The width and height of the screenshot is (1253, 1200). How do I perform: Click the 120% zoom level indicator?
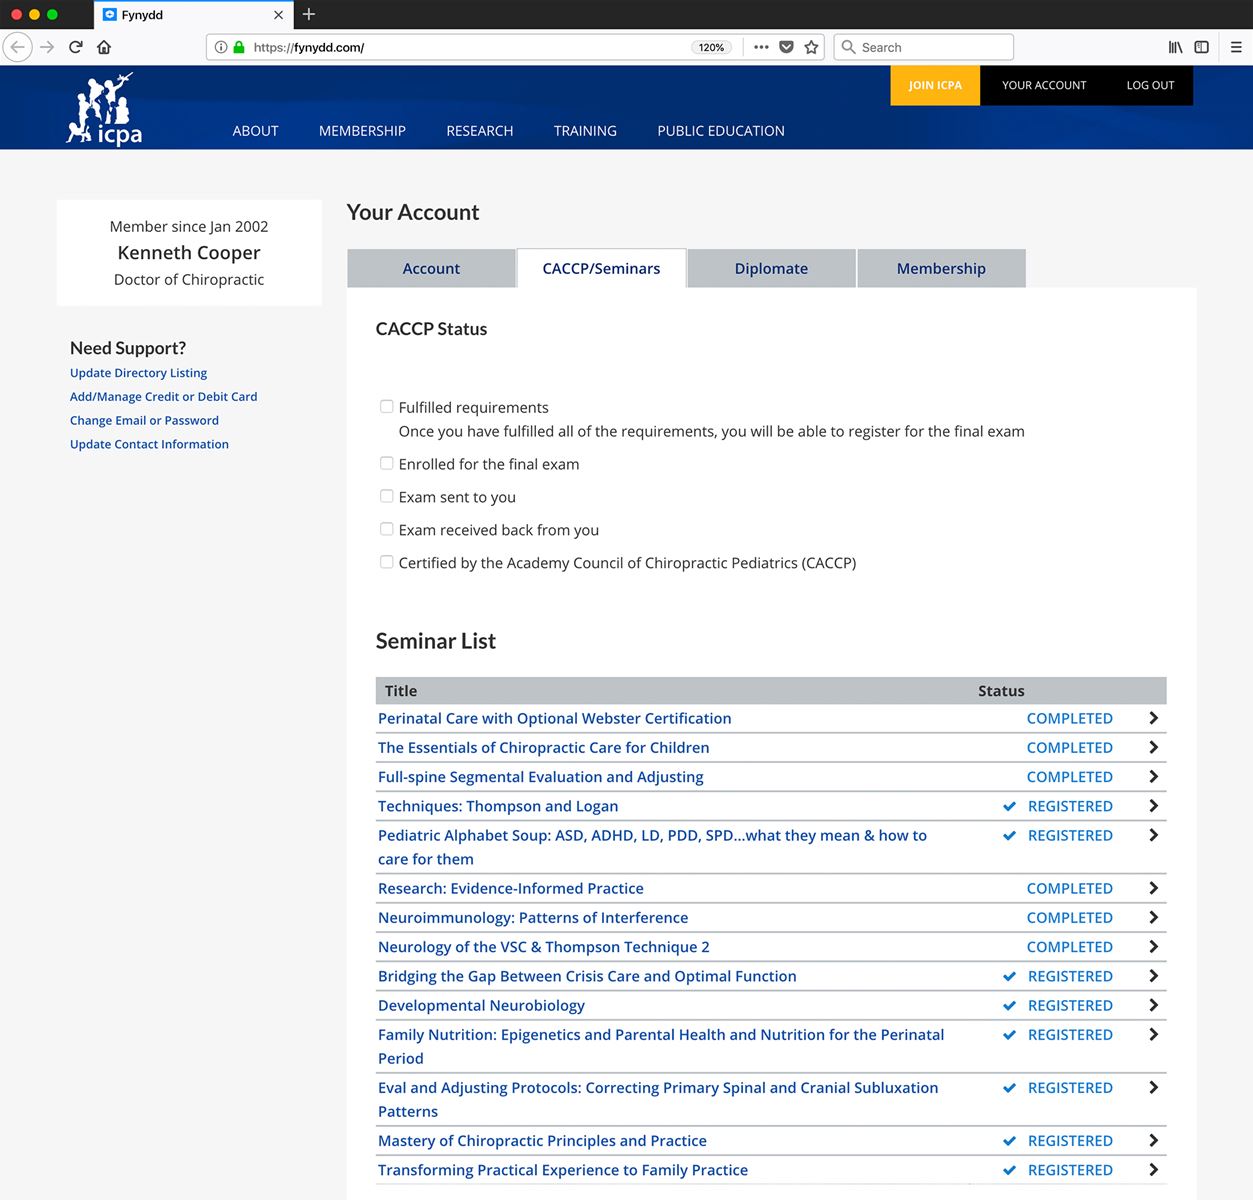711,47
